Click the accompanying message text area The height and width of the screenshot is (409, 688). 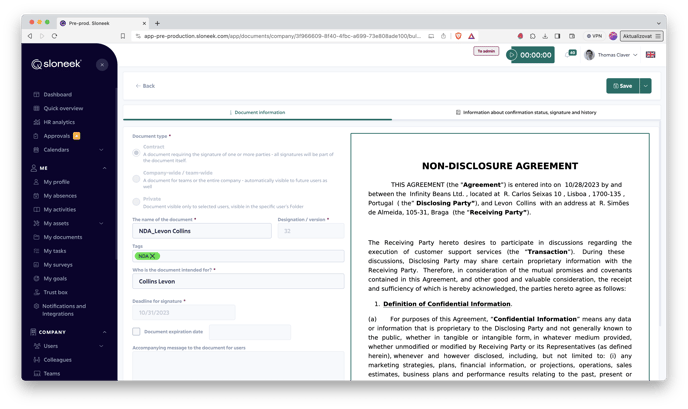tap(238, 366)
